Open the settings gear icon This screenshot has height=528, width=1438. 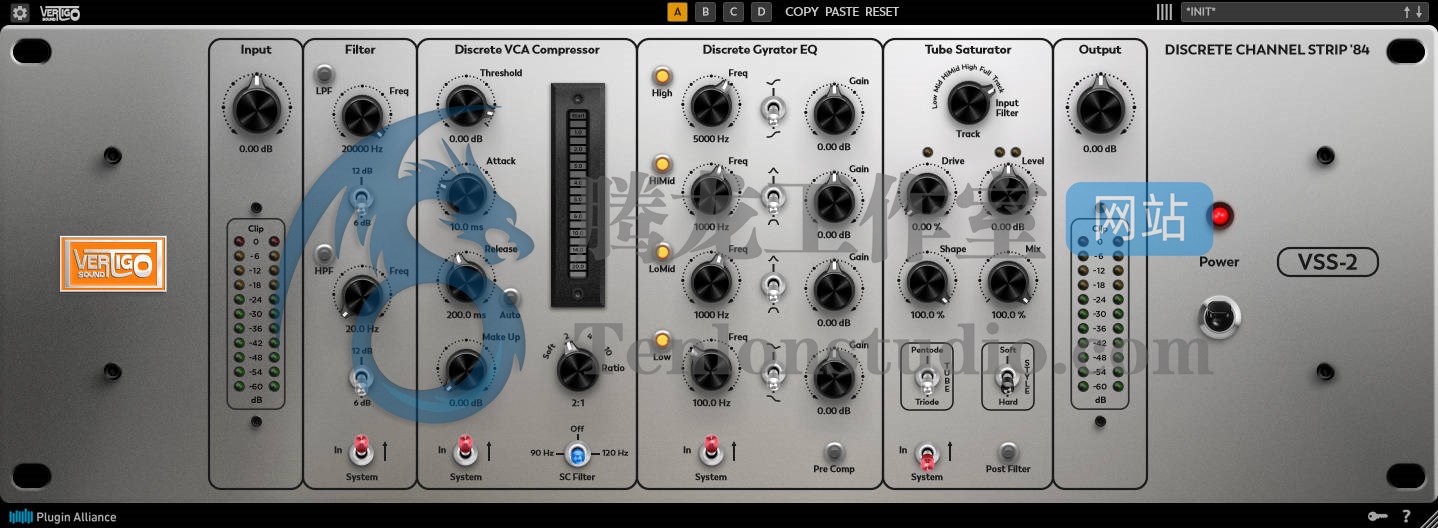pos(20,12)
